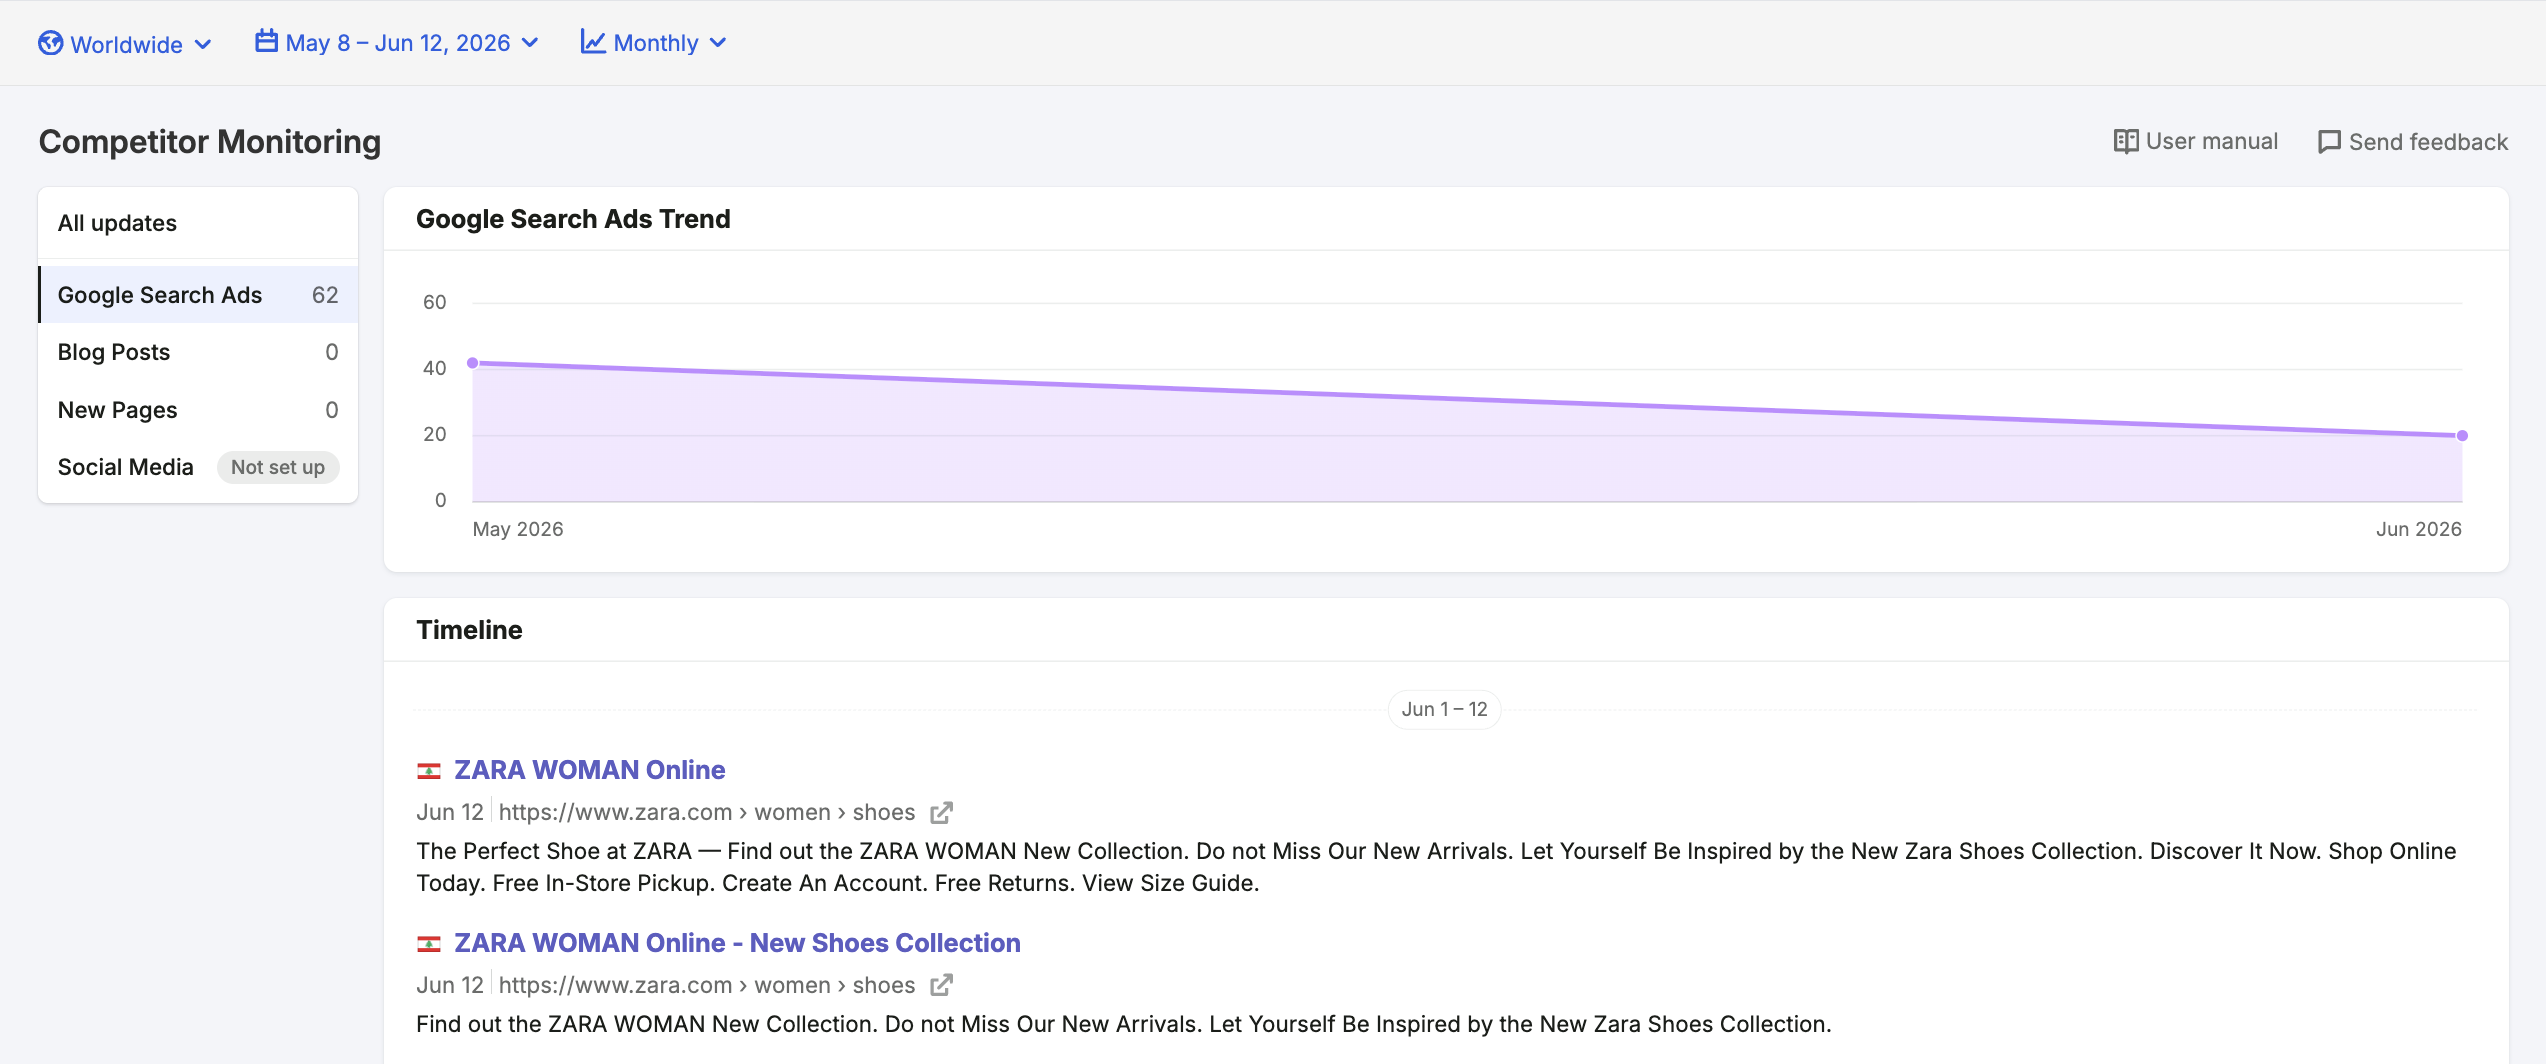The width and height of the screenshot is (2546, 1064).
Task: Open the ZARA WOMAN Online ad title
Action: 590,770
